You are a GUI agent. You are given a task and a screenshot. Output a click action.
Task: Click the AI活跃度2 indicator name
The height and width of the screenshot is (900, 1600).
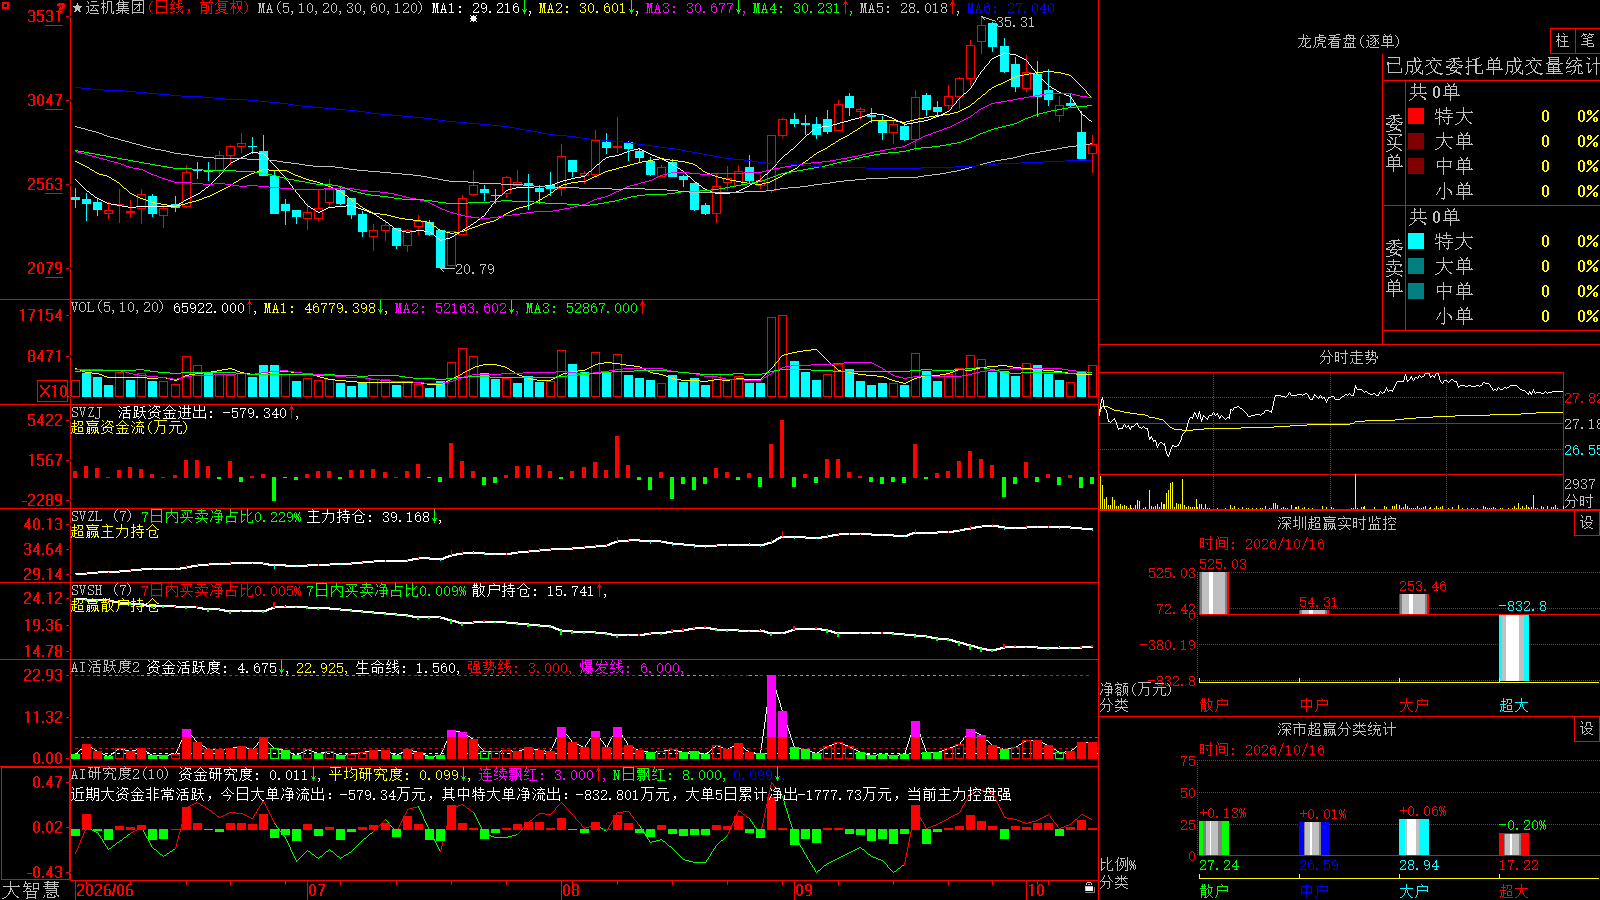pos(106,667)
